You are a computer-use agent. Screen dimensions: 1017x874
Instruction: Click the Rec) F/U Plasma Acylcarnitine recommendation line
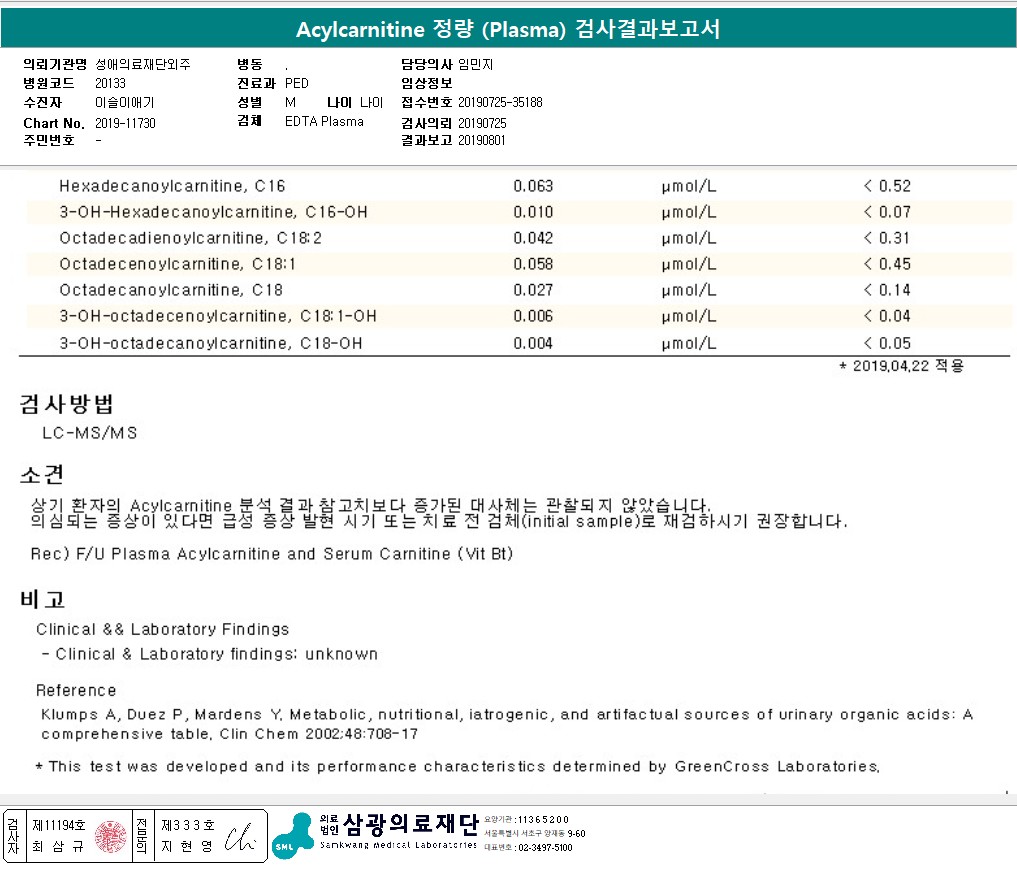[x=272, y=554]
